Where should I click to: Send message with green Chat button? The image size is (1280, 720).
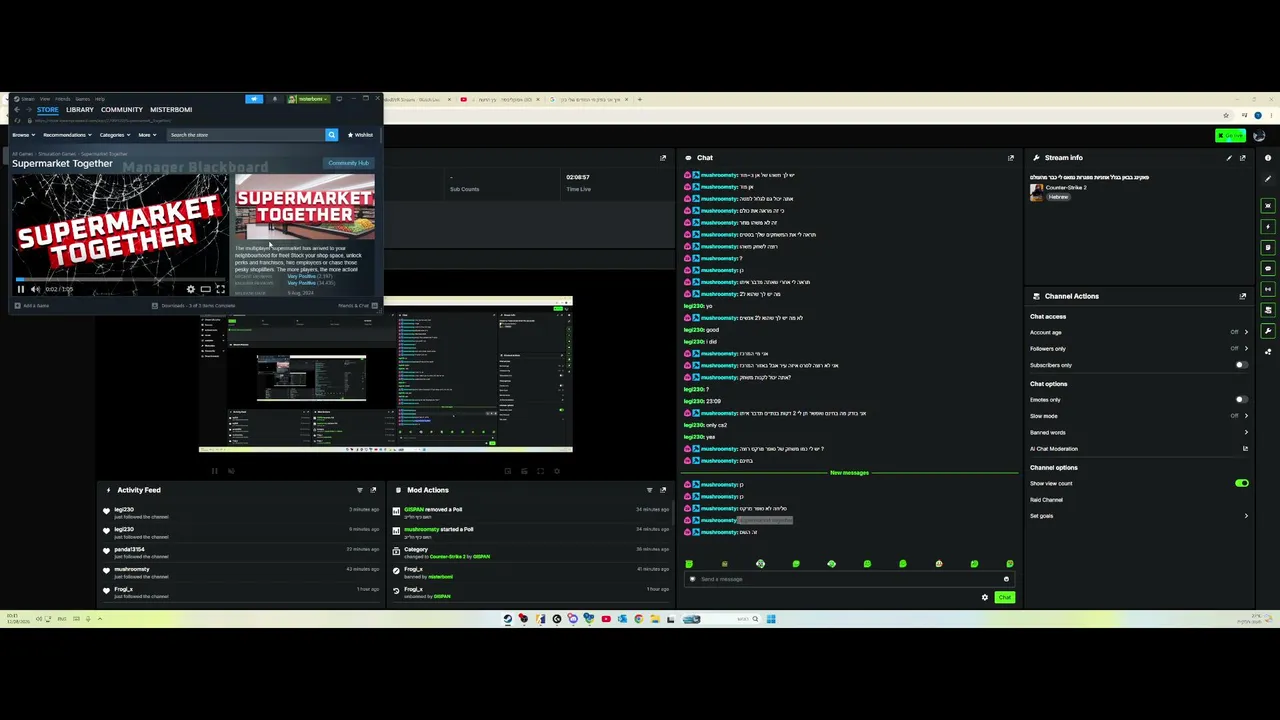[x=1005, y=598]
